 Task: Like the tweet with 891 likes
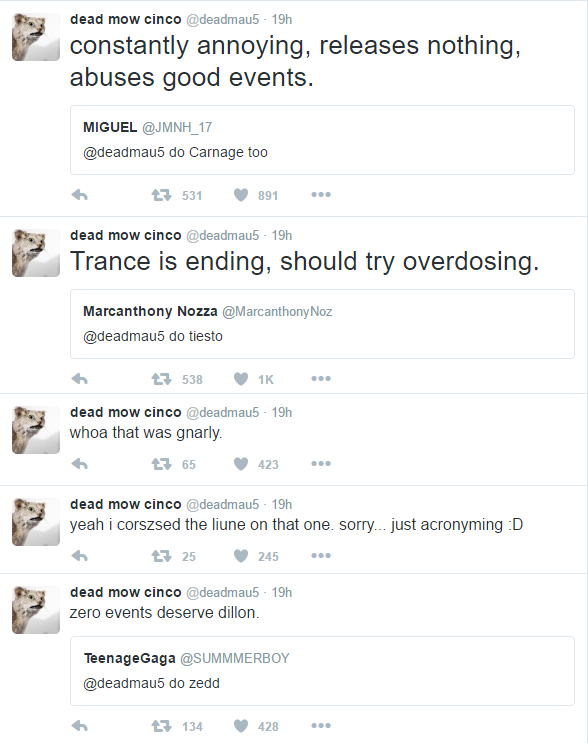pyautogui.click(x=241, y=195)
